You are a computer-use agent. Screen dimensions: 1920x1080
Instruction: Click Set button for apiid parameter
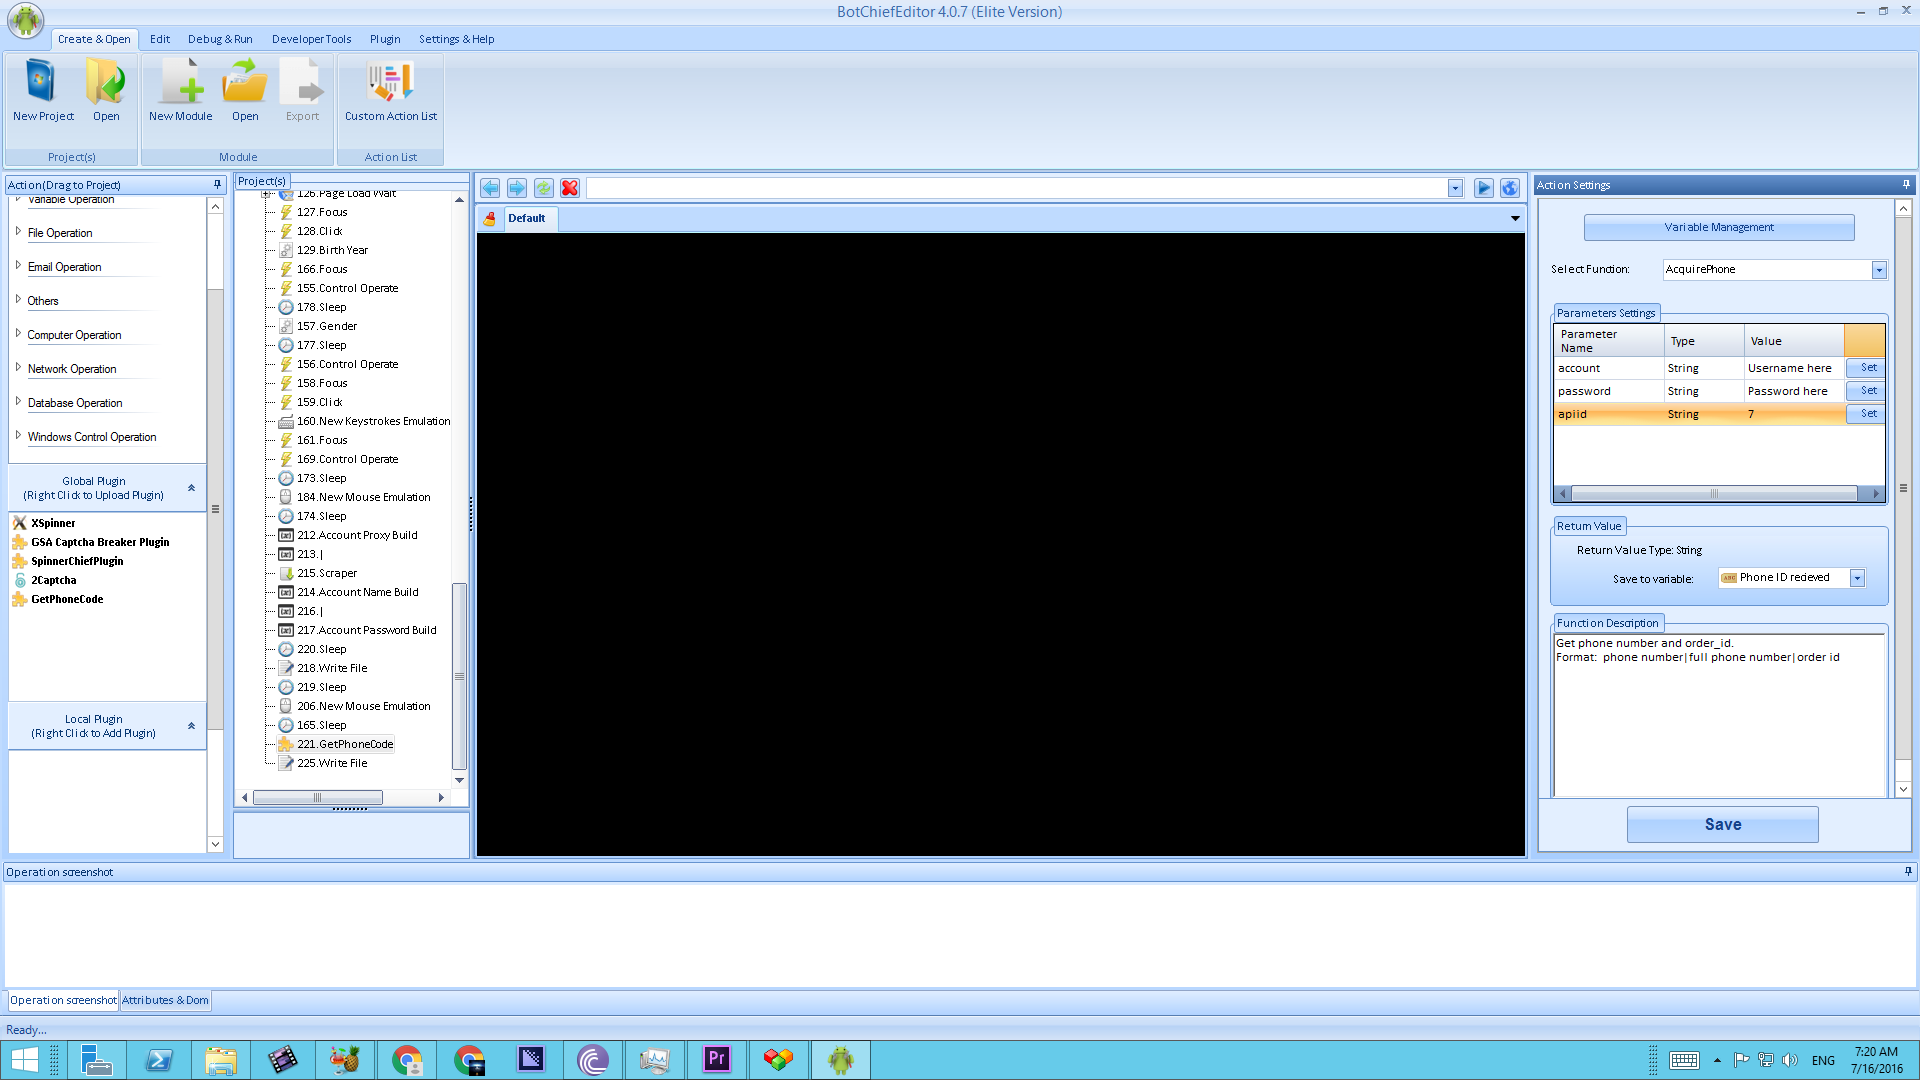[x=1868, y=414]
